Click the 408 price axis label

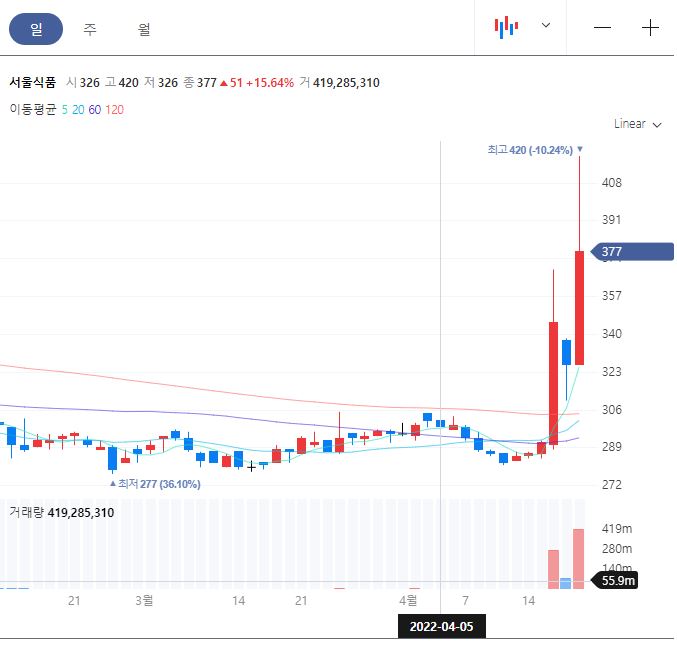(x=612, y=183)
